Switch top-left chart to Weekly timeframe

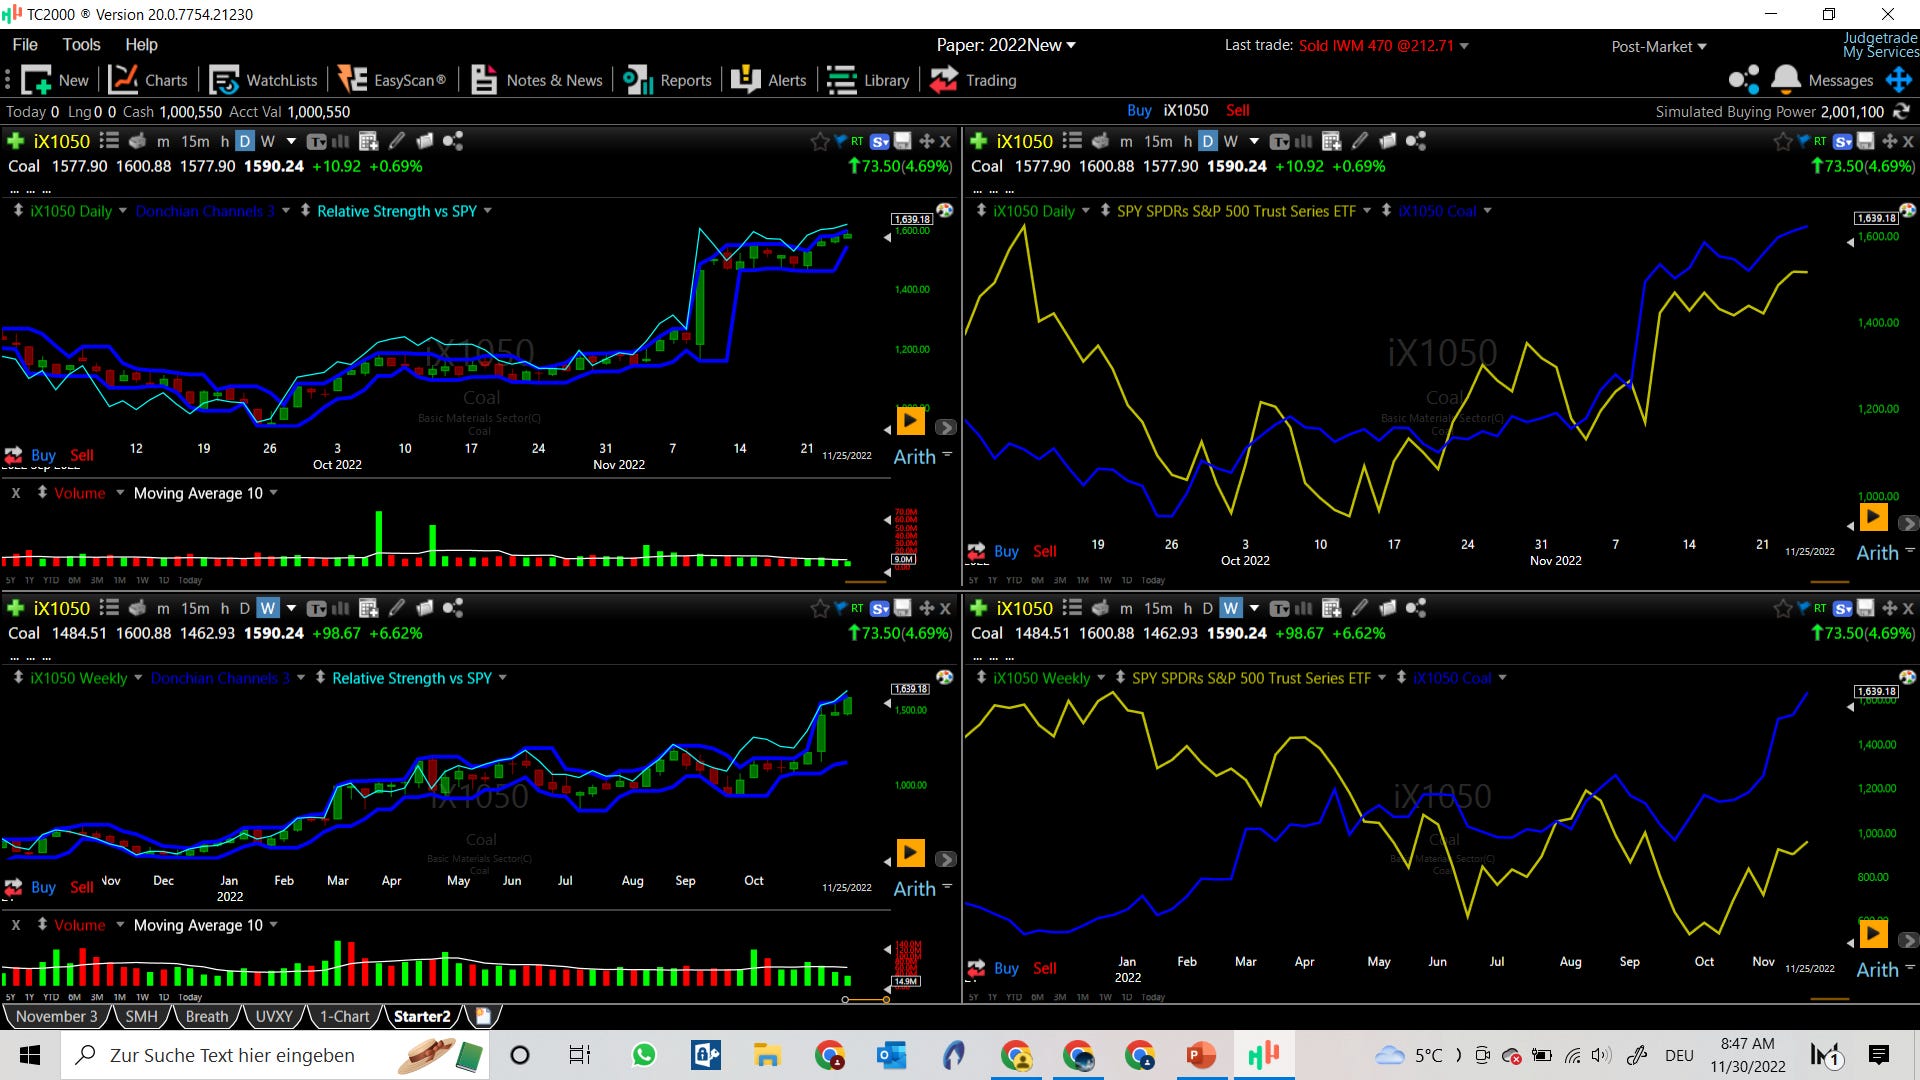coord(267,141)
